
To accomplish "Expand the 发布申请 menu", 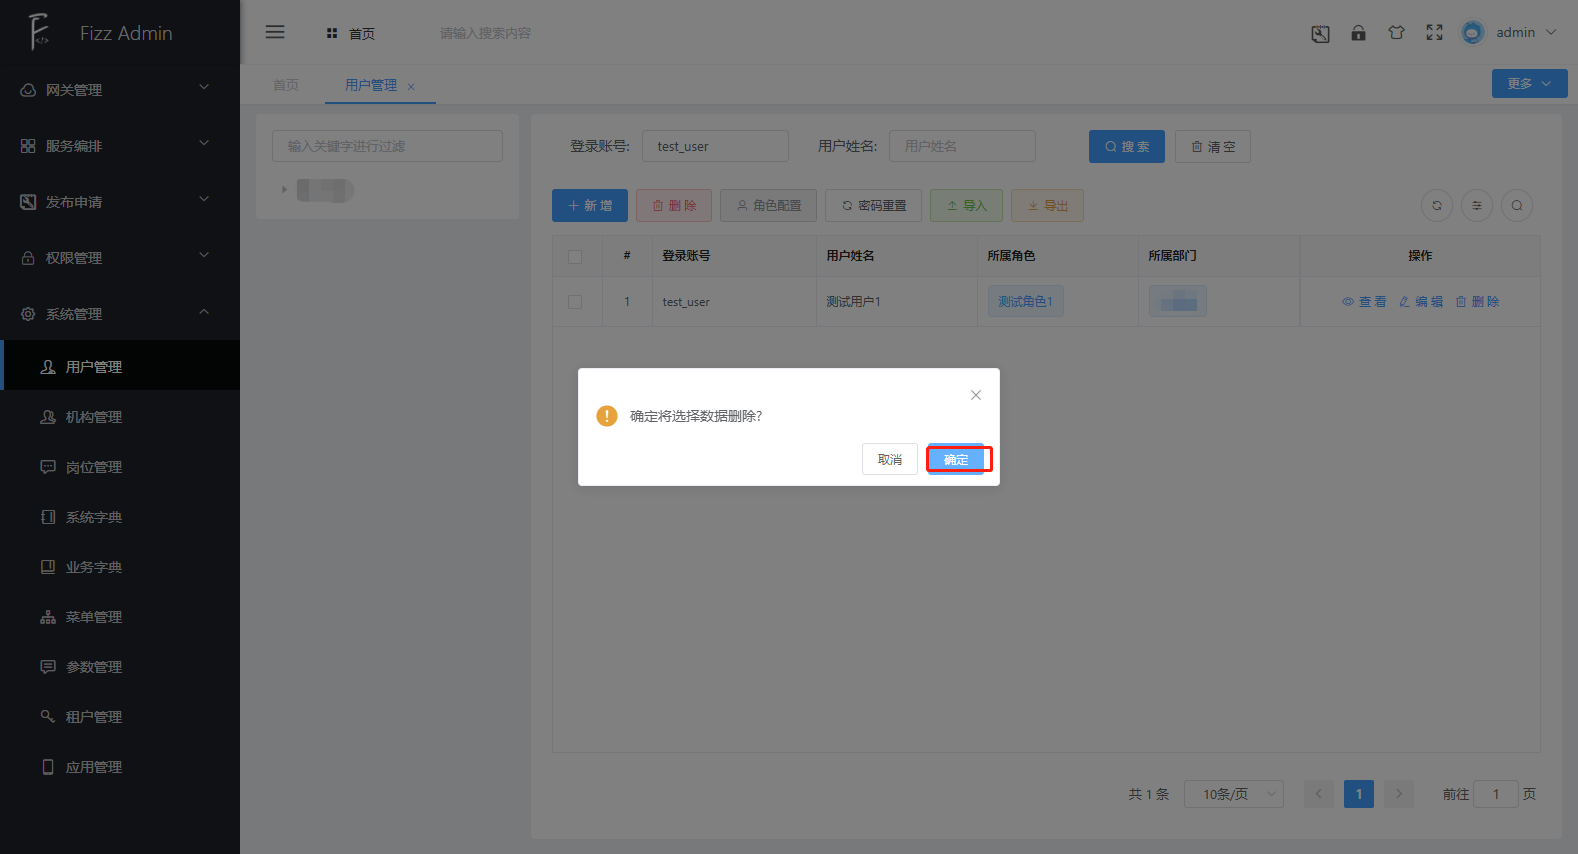I will coord(120,202).
